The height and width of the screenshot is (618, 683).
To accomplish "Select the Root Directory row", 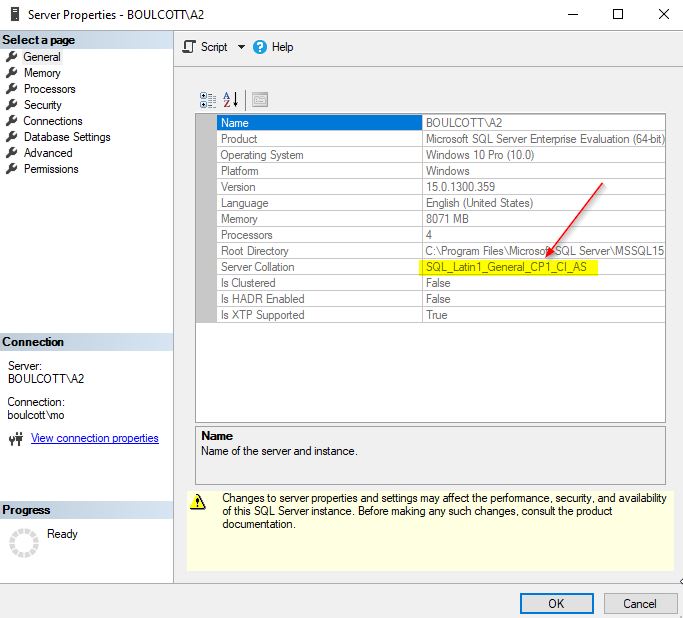I will [x=440, y=251].
